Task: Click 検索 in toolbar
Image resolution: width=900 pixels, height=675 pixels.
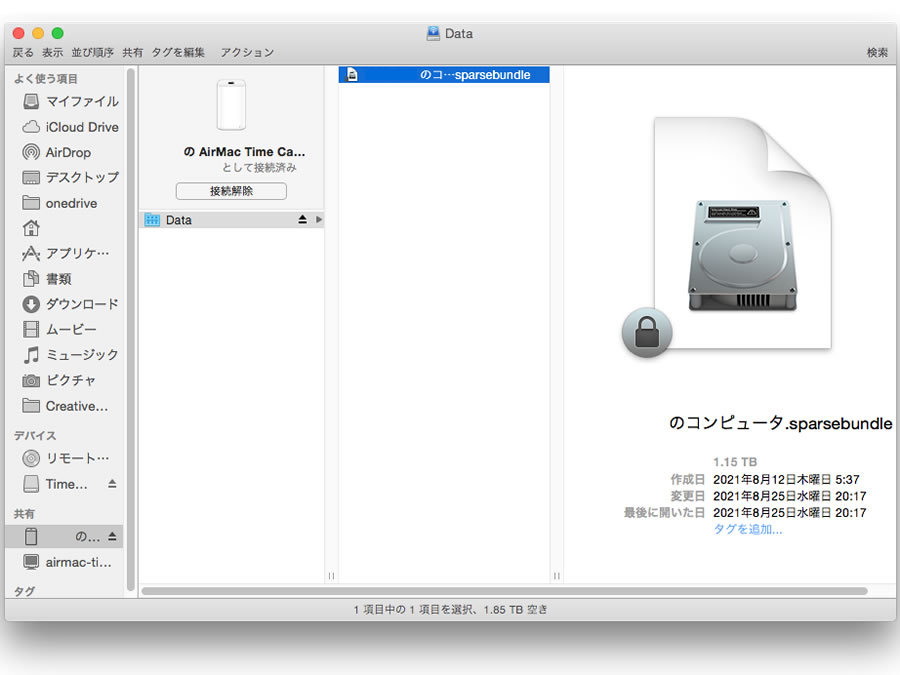Action: pos(877,52)
